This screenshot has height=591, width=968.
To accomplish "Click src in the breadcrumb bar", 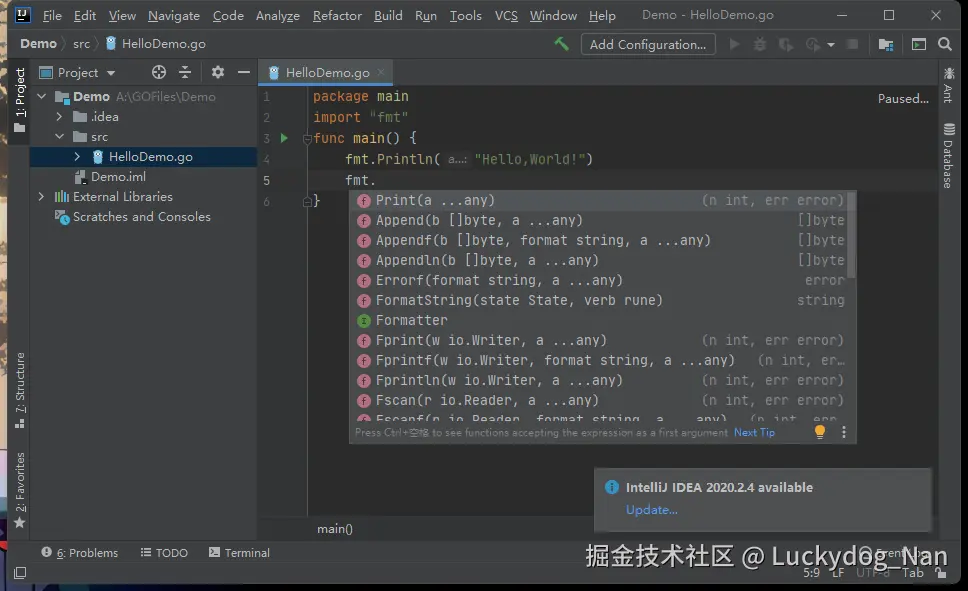I will coord(81,44).
